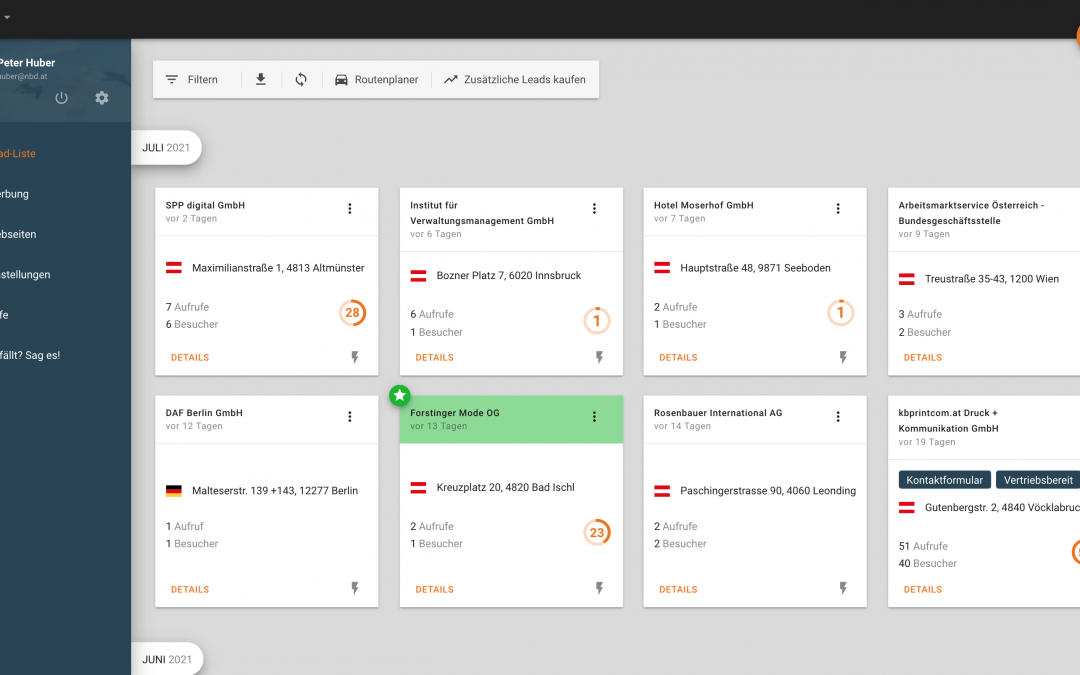Open three-dot menu of SPP digital GmbH
1080x675 pixels.
click(350, 209)
